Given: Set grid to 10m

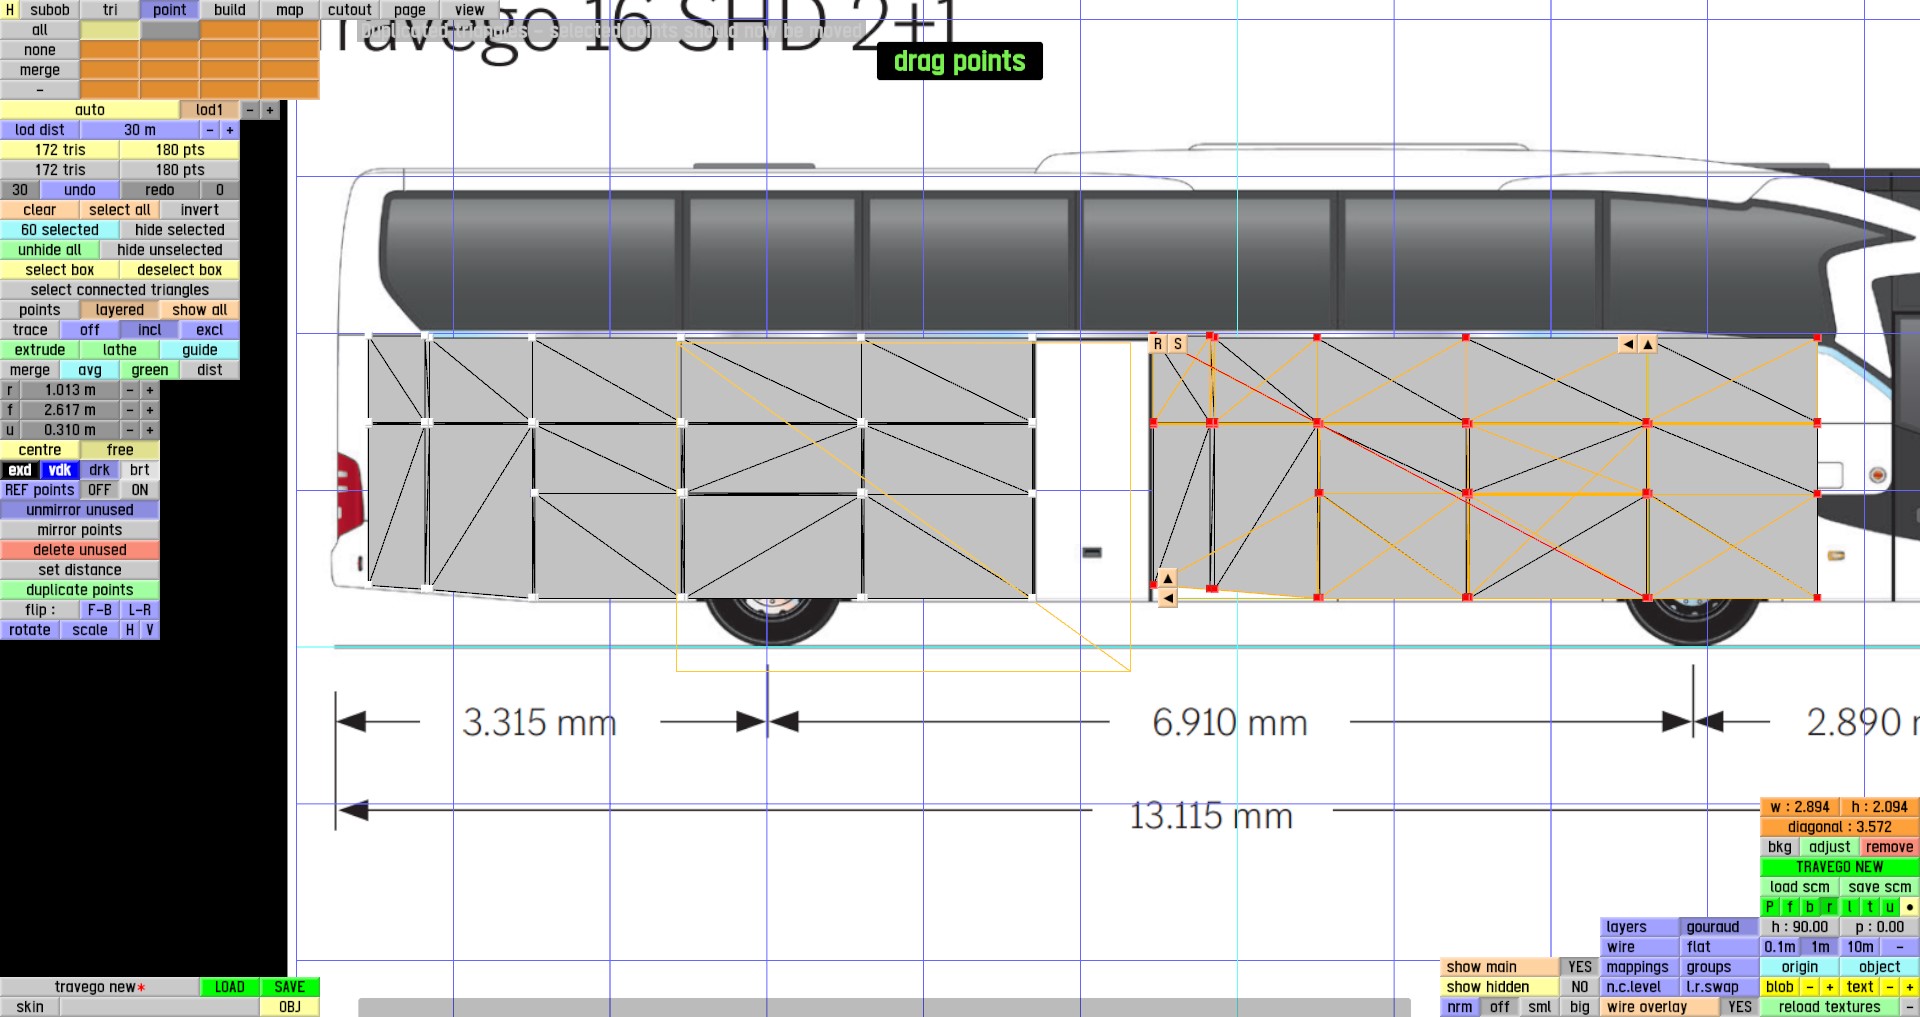Looking at the screenshot, I should (x=1860, y=947).
